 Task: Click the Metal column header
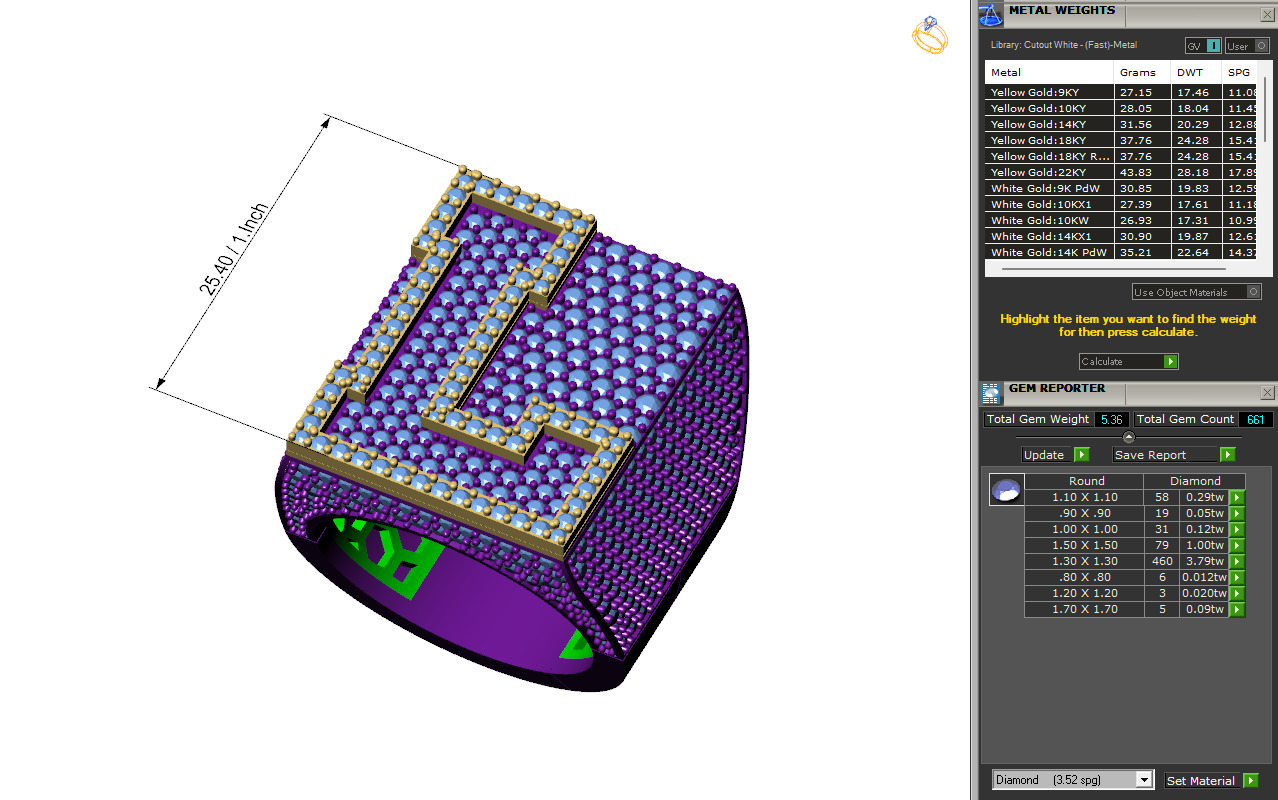[1049, 72]
